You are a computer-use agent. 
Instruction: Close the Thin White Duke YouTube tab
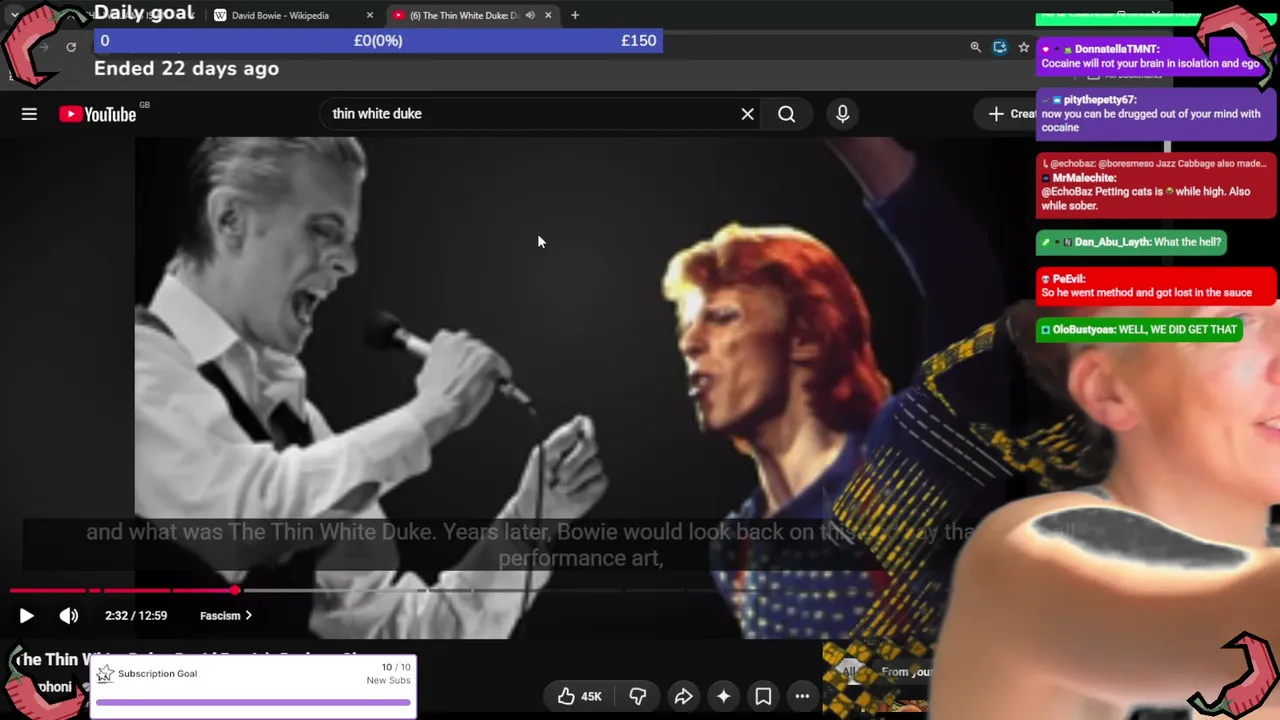pos(549,15)
